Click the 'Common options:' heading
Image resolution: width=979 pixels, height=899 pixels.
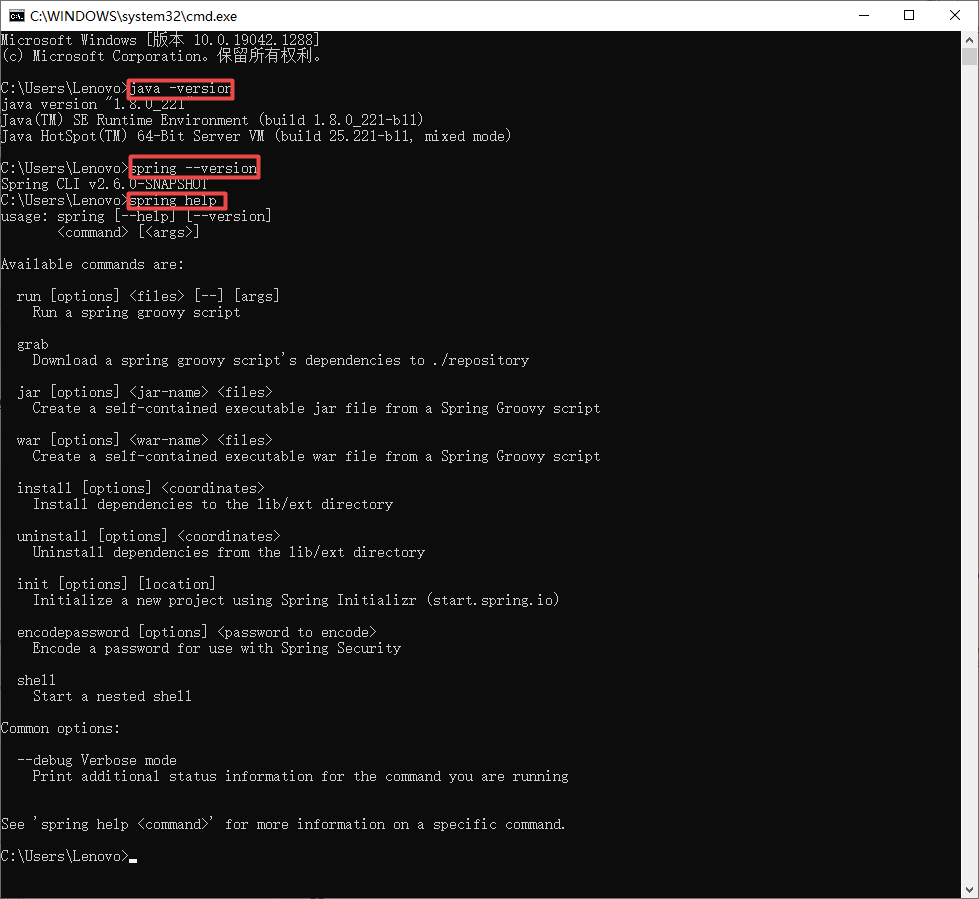pyautogui.click(x=60, y=729)
